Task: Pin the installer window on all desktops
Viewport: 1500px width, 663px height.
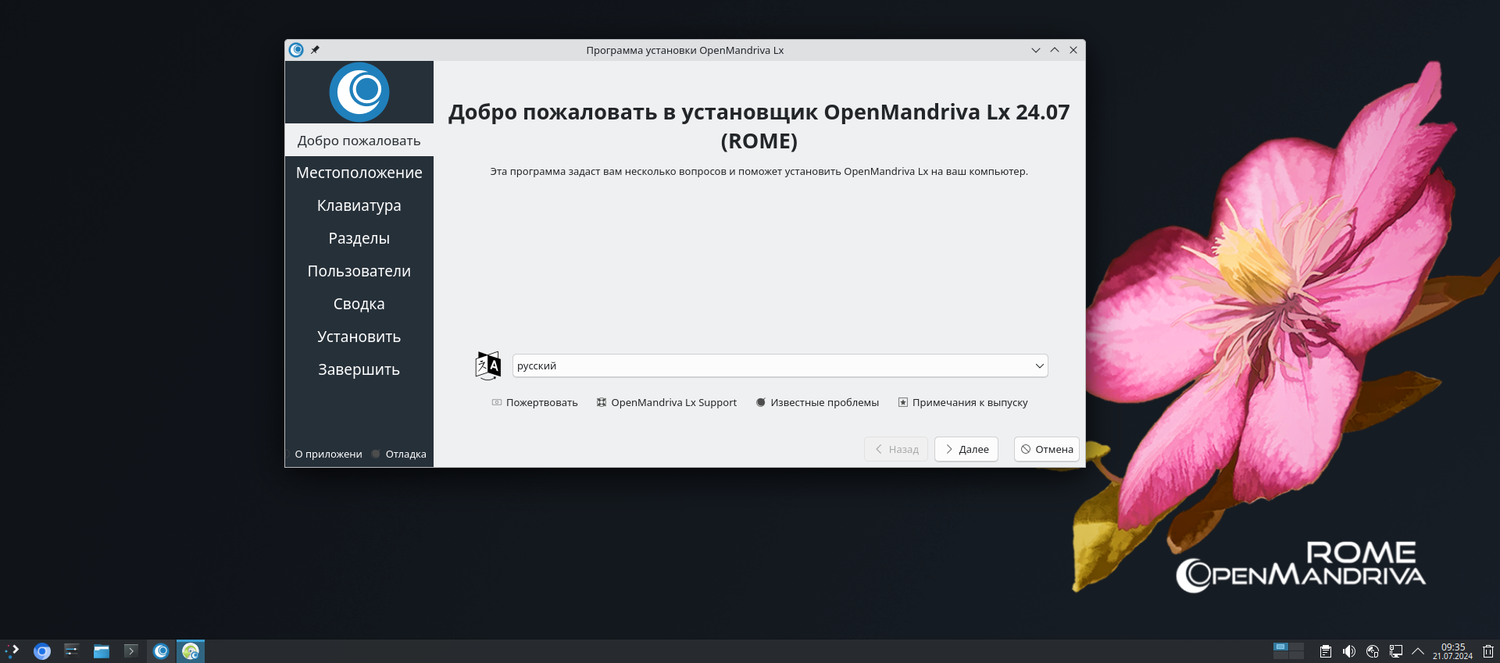Action: click(x=315, y=49)
